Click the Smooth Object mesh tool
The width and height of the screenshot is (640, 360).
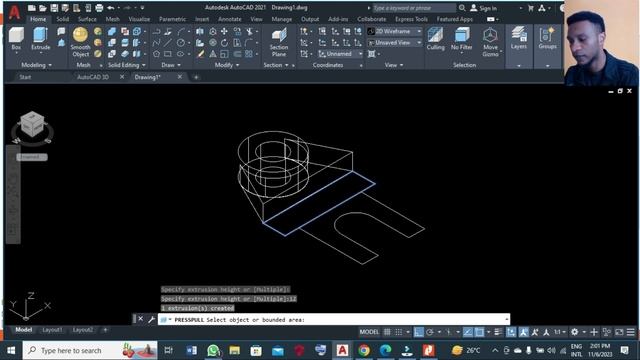(80, 42)
